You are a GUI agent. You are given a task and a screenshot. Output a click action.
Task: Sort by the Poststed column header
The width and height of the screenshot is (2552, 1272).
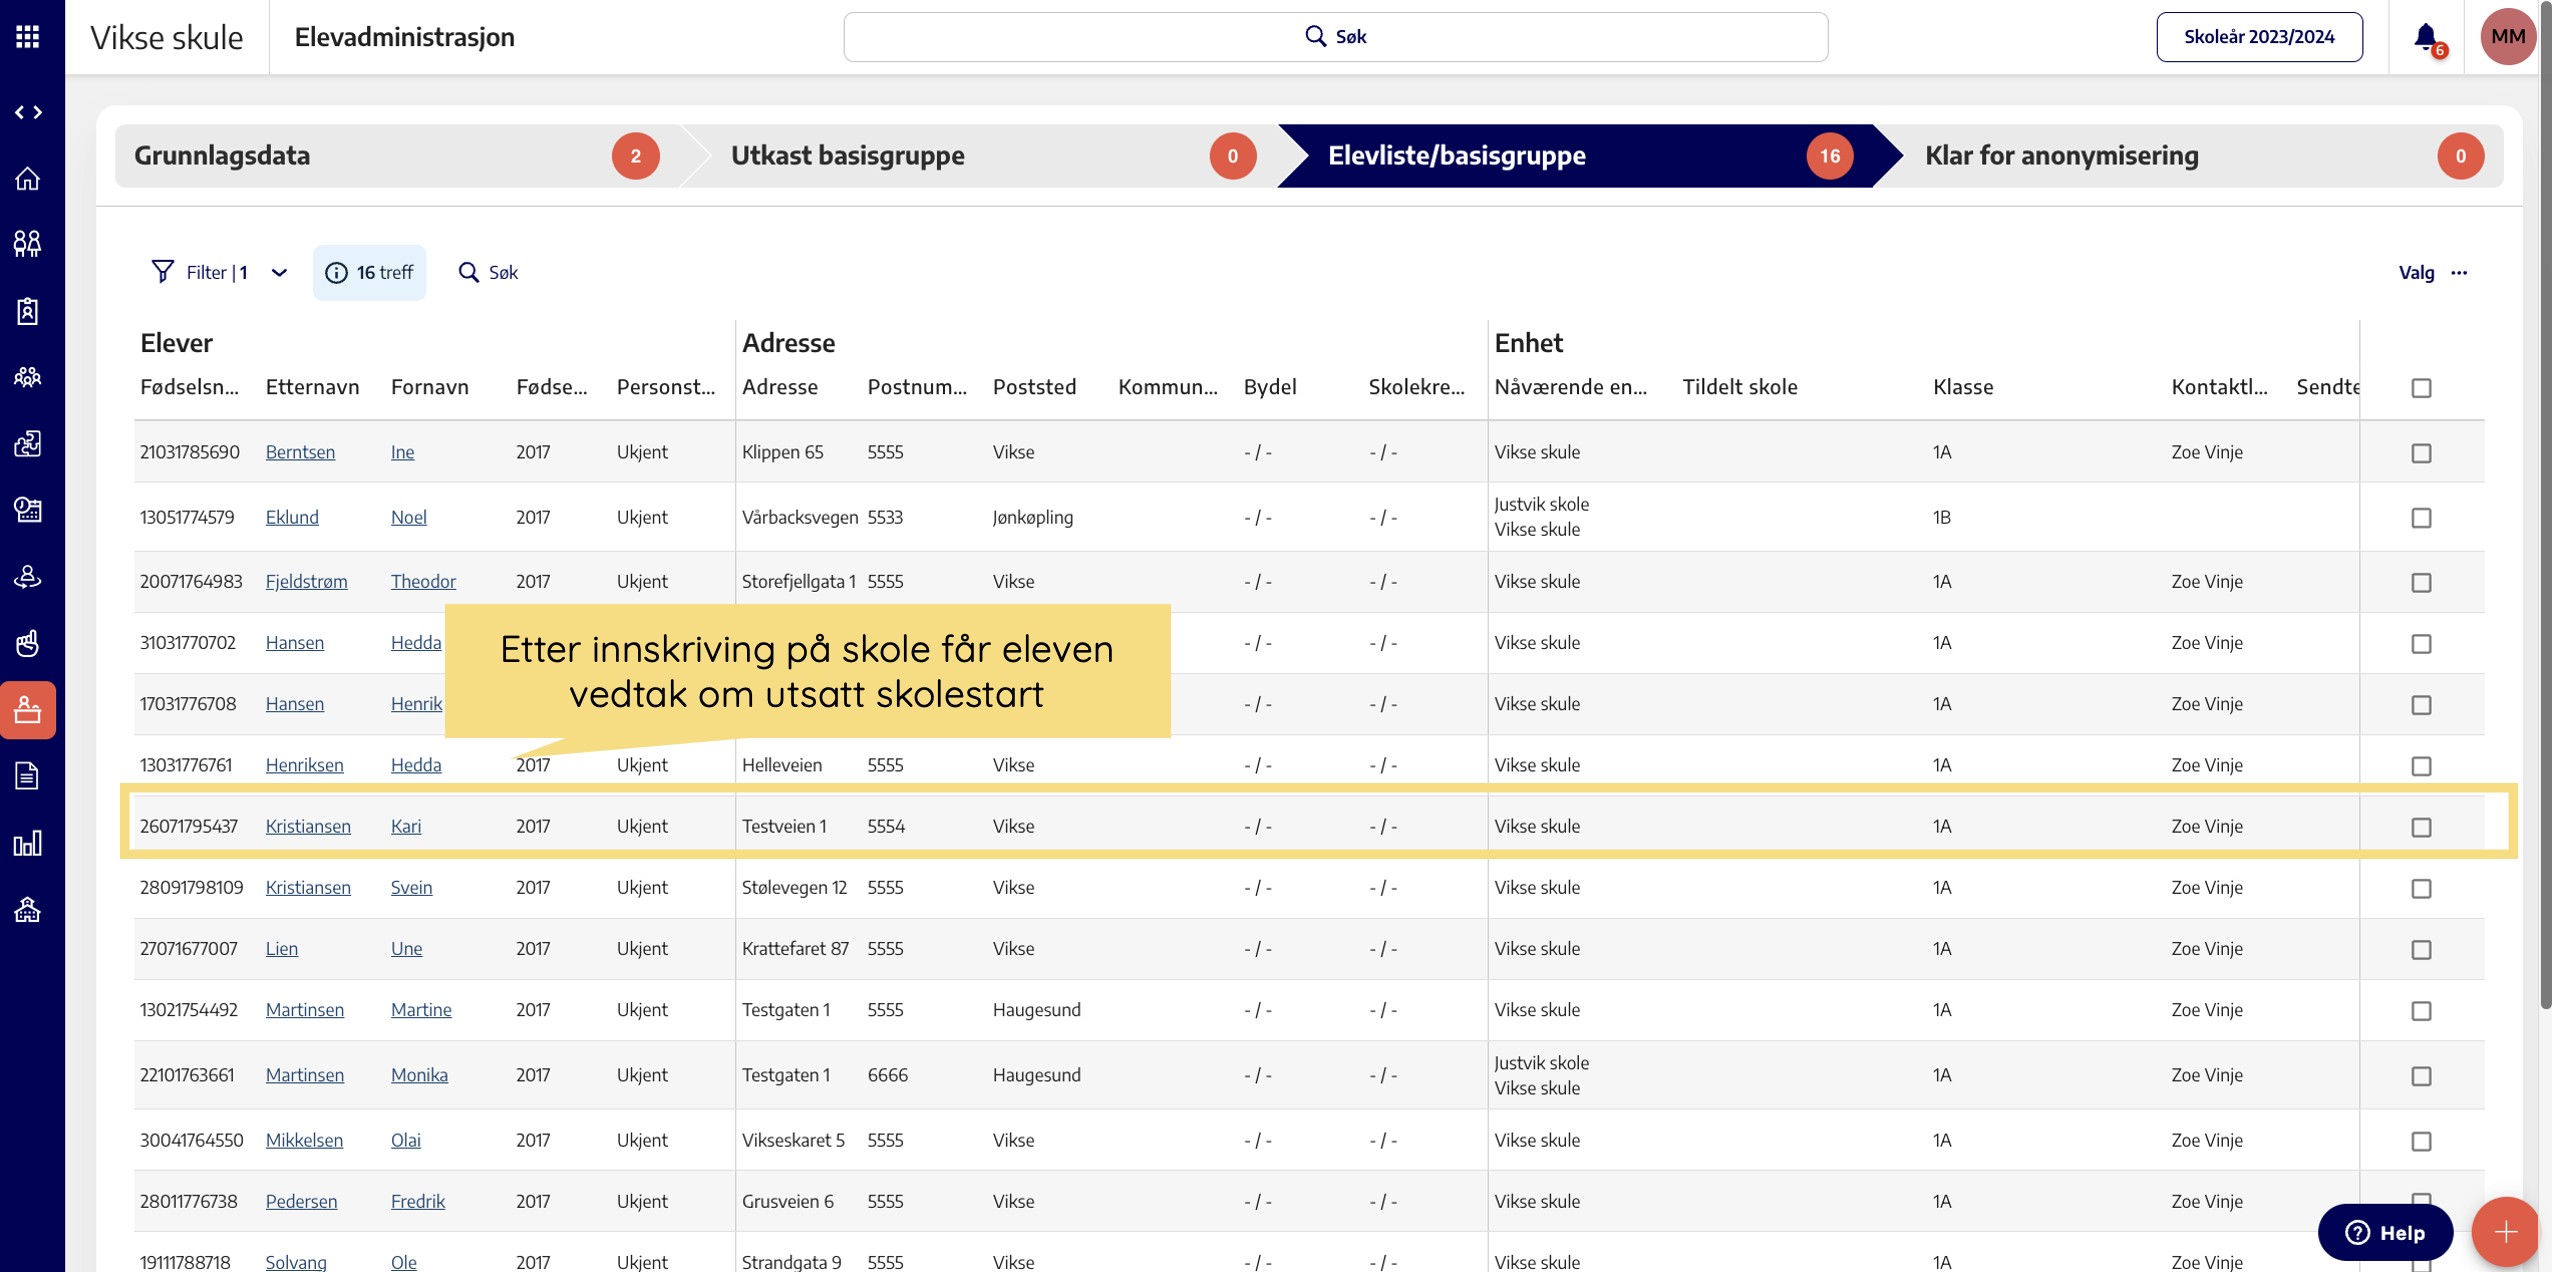[1034, 387]
